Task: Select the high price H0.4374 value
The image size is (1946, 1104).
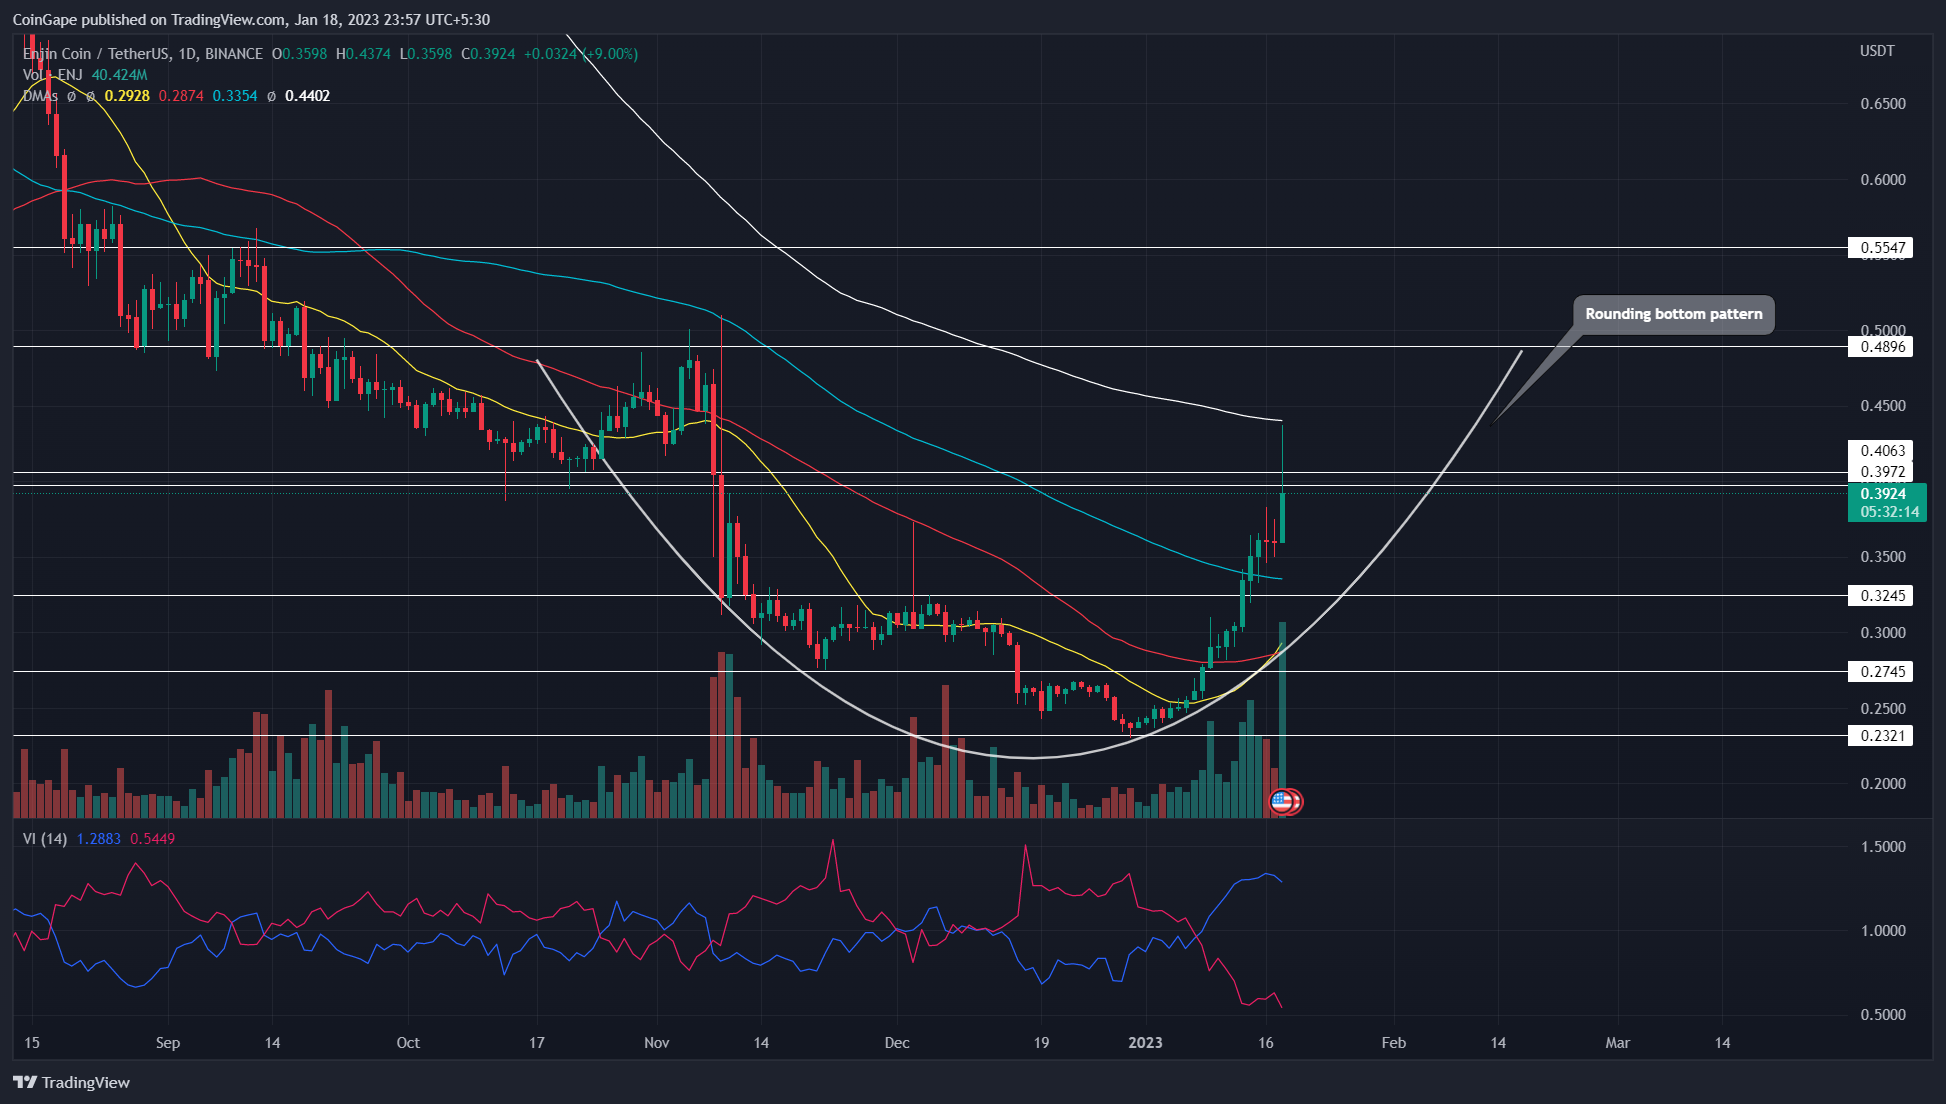Action: (363, 54)
